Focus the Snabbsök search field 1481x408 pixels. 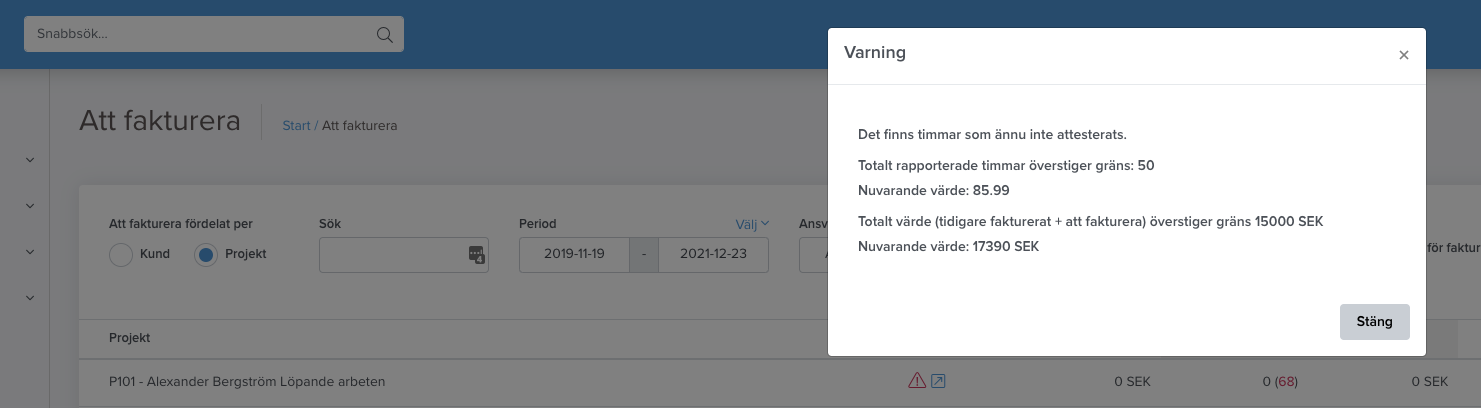(214, 34)
